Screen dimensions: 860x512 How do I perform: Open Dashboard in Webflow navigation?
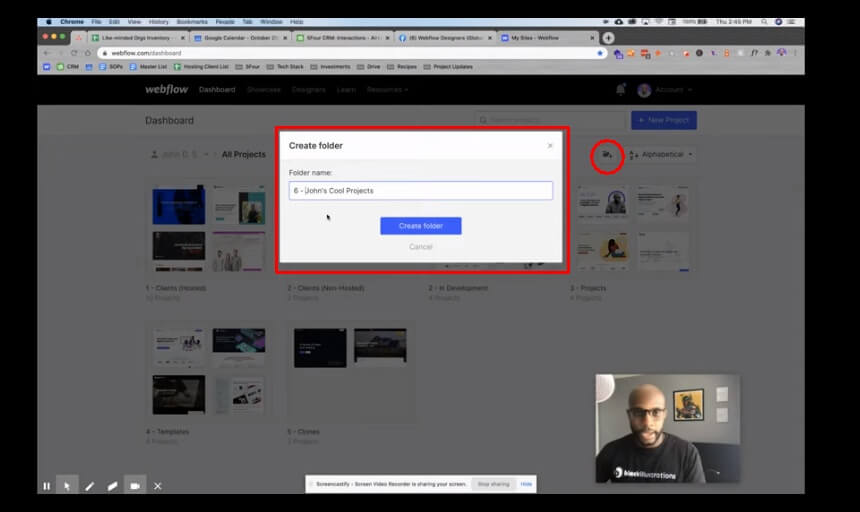pyautogui.click(x=217, y=89)
